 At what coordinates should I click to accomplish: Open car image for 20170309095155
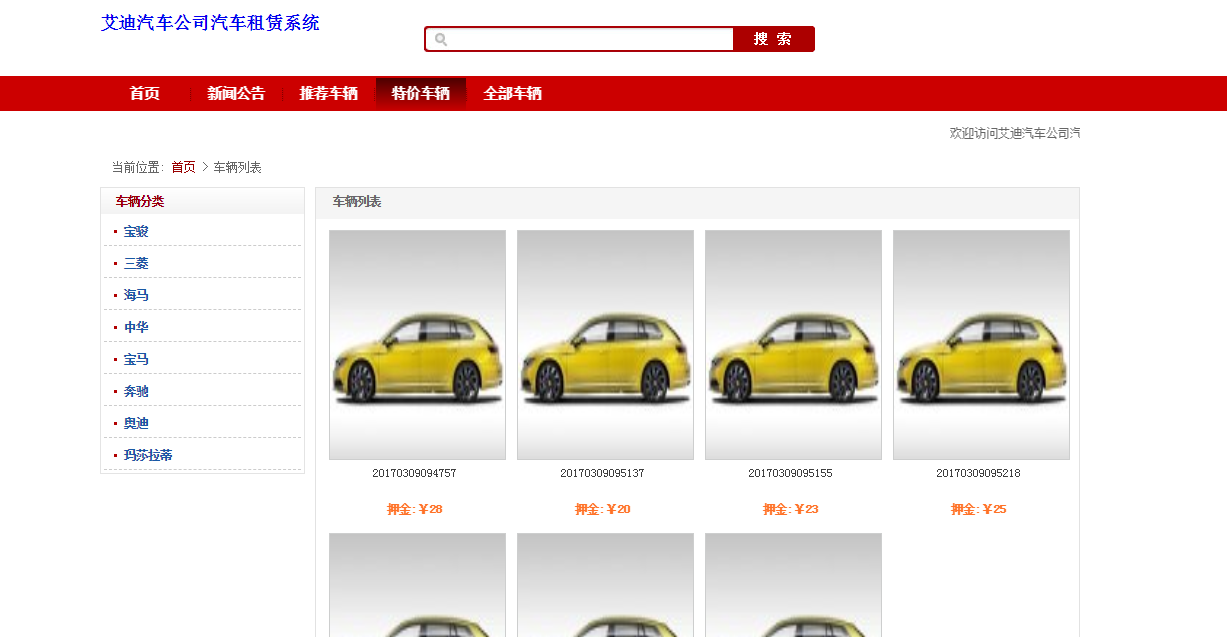click(793, 345)
